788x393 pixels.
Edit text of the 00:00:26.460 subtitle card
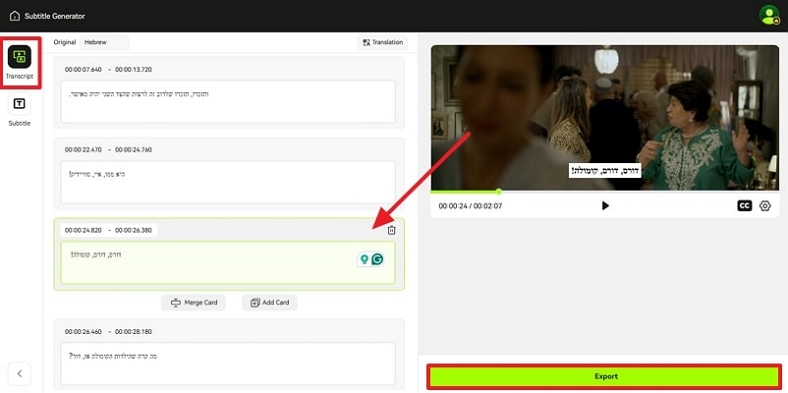click(228, 363)
